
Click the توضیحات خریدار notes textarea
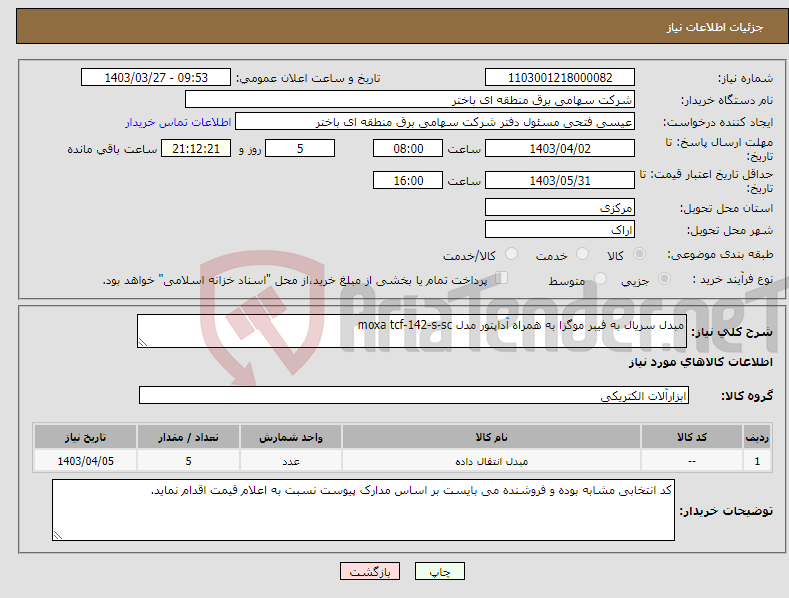click(x=363, y=510)
